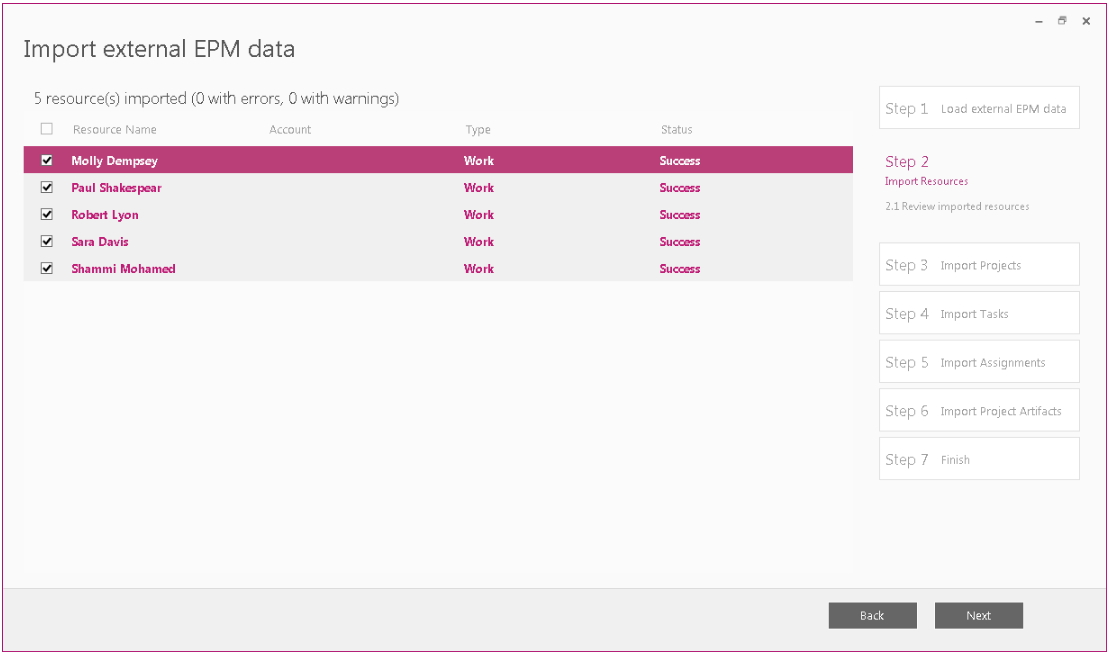1109x655 pixels.
Task: Click Work type in Molly Dempsey row
Action: pos(479,161)
